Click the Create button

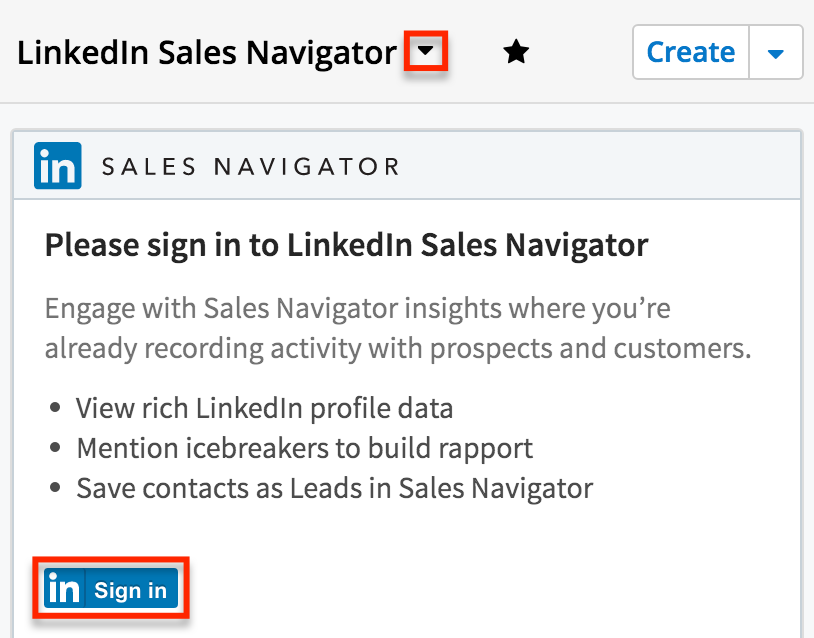690,51
